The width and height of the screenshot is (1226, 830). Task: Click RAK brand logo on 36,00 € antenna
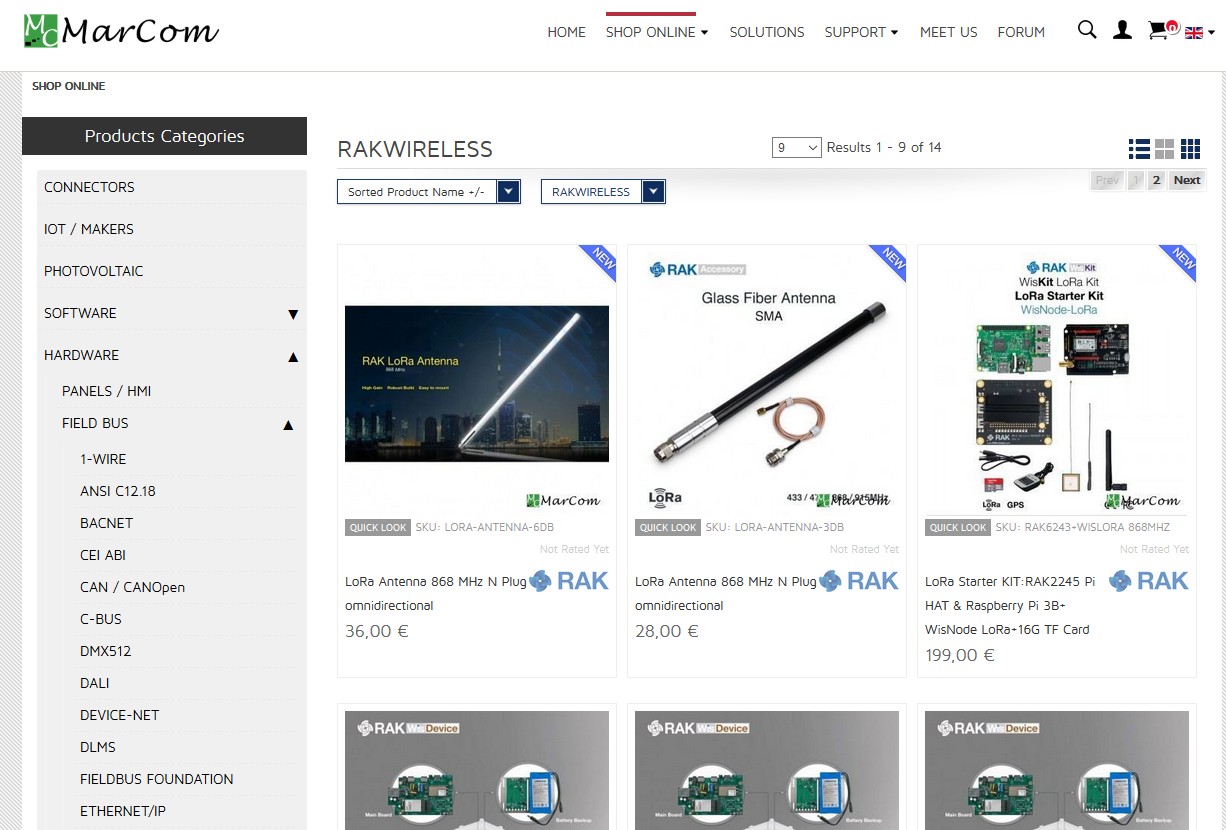coord(568,581)
